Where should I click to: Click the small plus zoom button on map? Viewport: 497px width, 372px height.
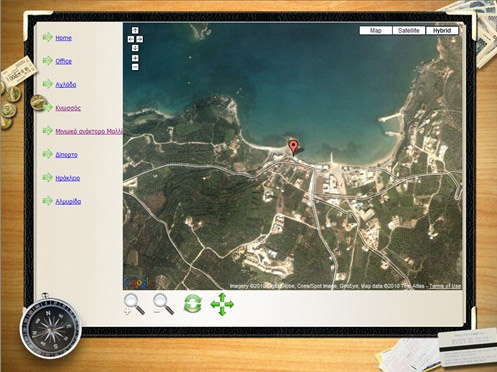pyautogui.click(x=135, y=58)
